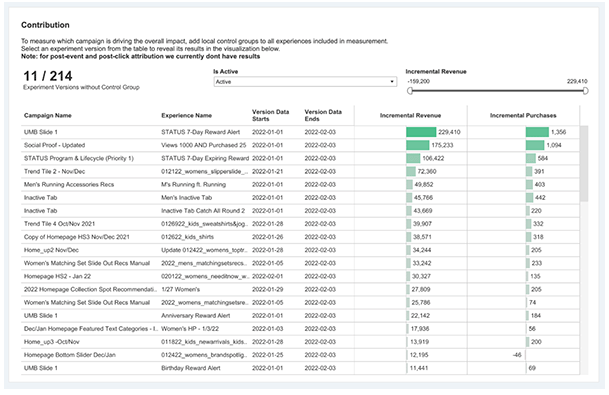This screenshot has width=609, height=395.
Task: Click M's Running ft. Running experience cell
Action: click(x=193, y=184)
